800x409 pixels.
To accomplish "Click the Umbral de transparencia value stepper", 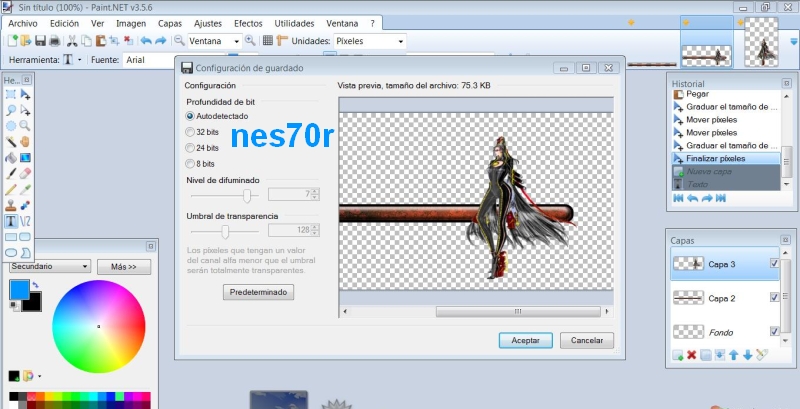I will [x=315, y=230].
